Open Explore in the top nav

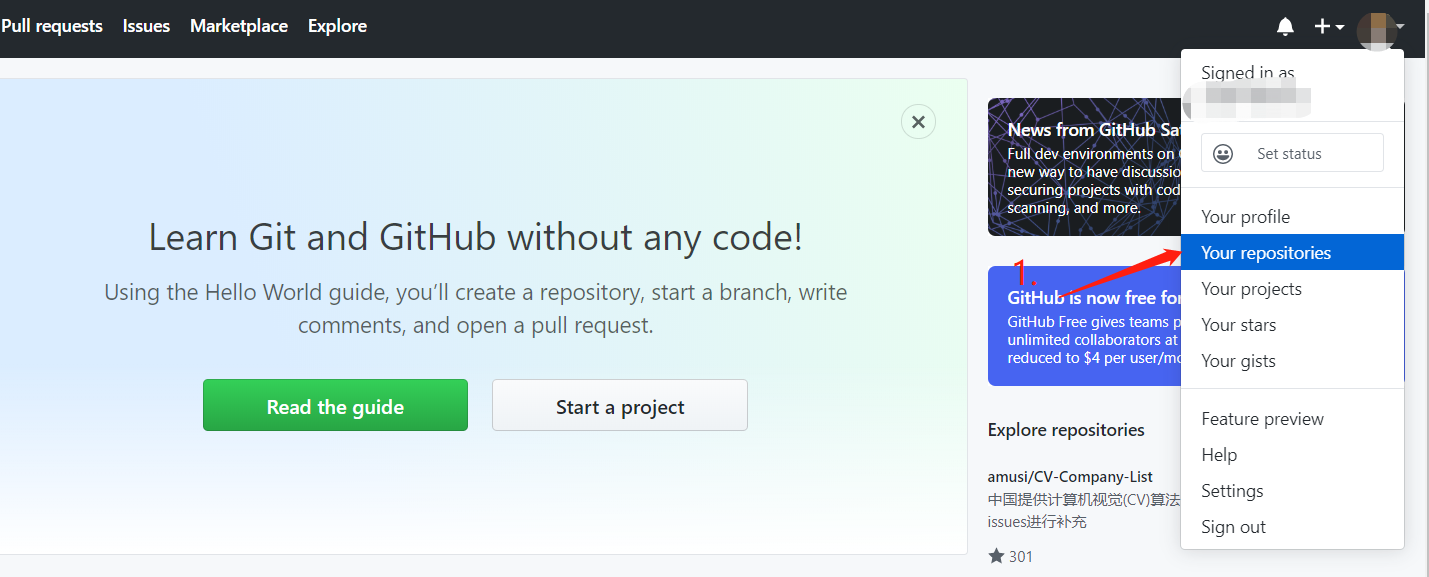(x=337, y=26)
